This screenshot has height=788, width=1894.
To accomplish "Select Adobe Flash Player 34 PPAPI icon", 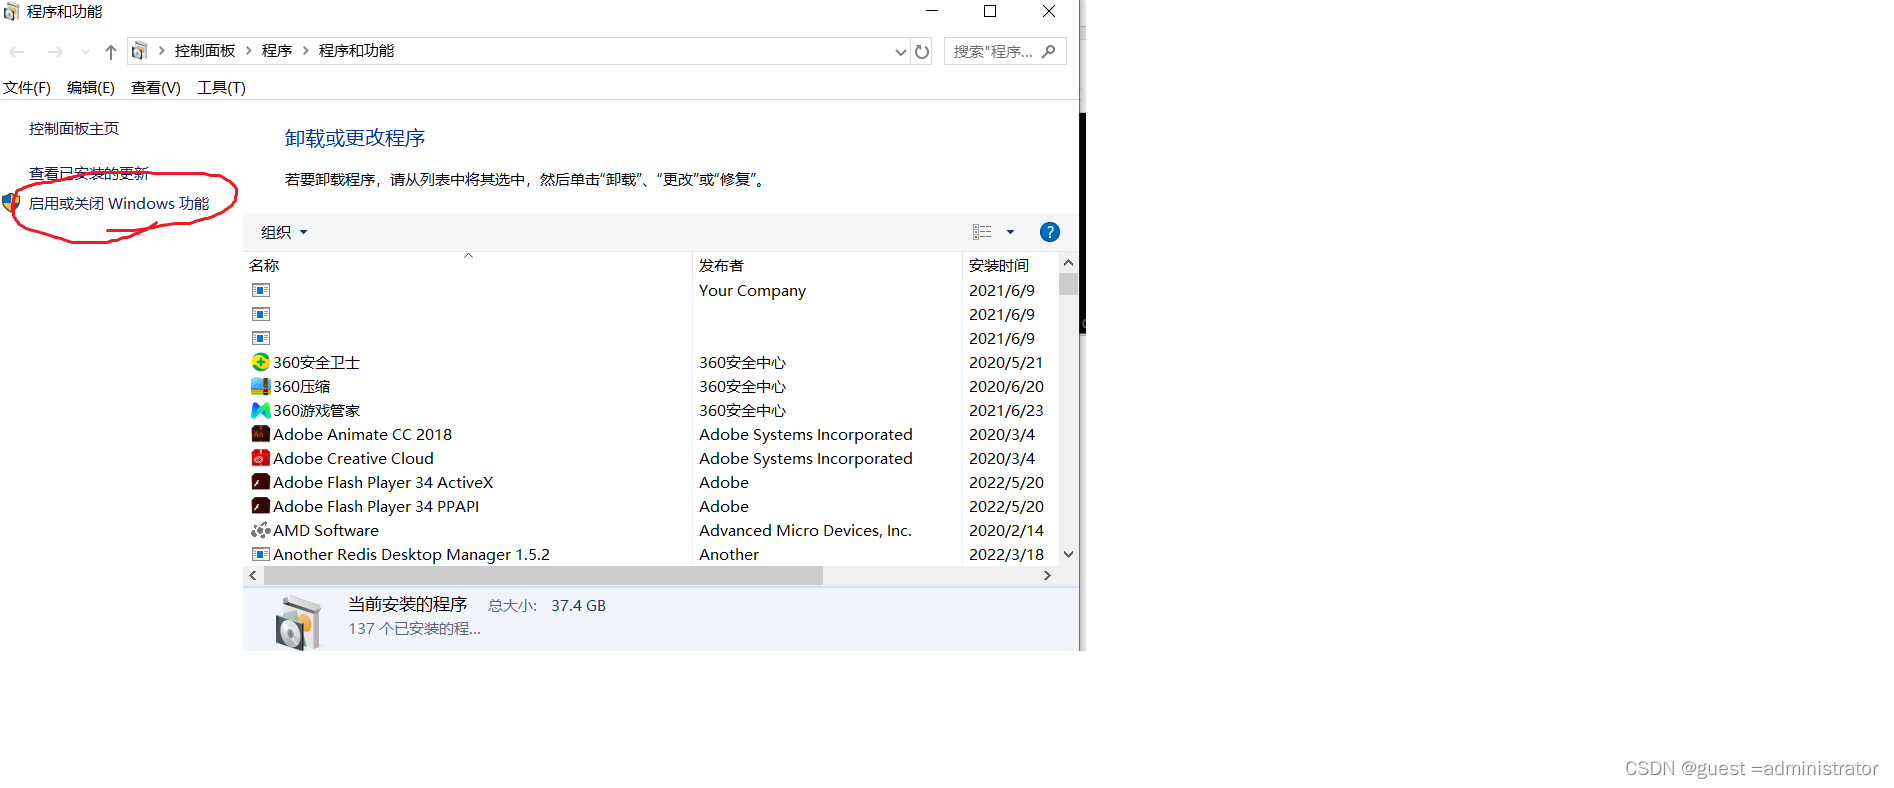I will point(261,506).
